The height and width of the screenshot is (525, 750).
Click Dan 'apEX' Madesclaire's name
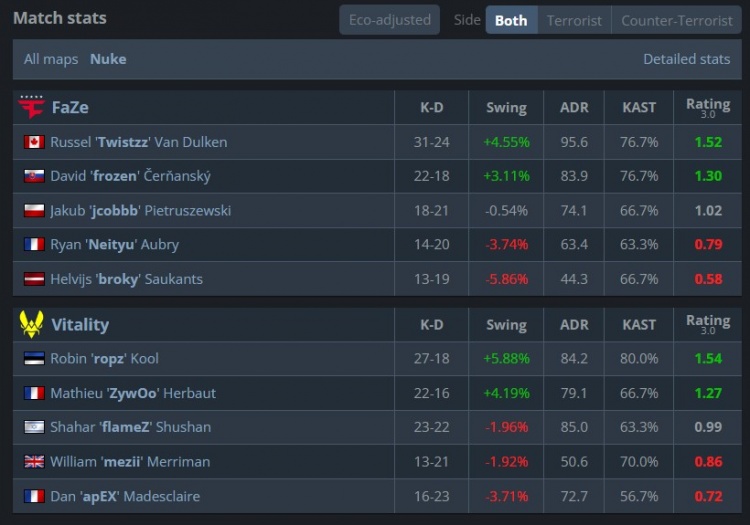pos(125,496)
